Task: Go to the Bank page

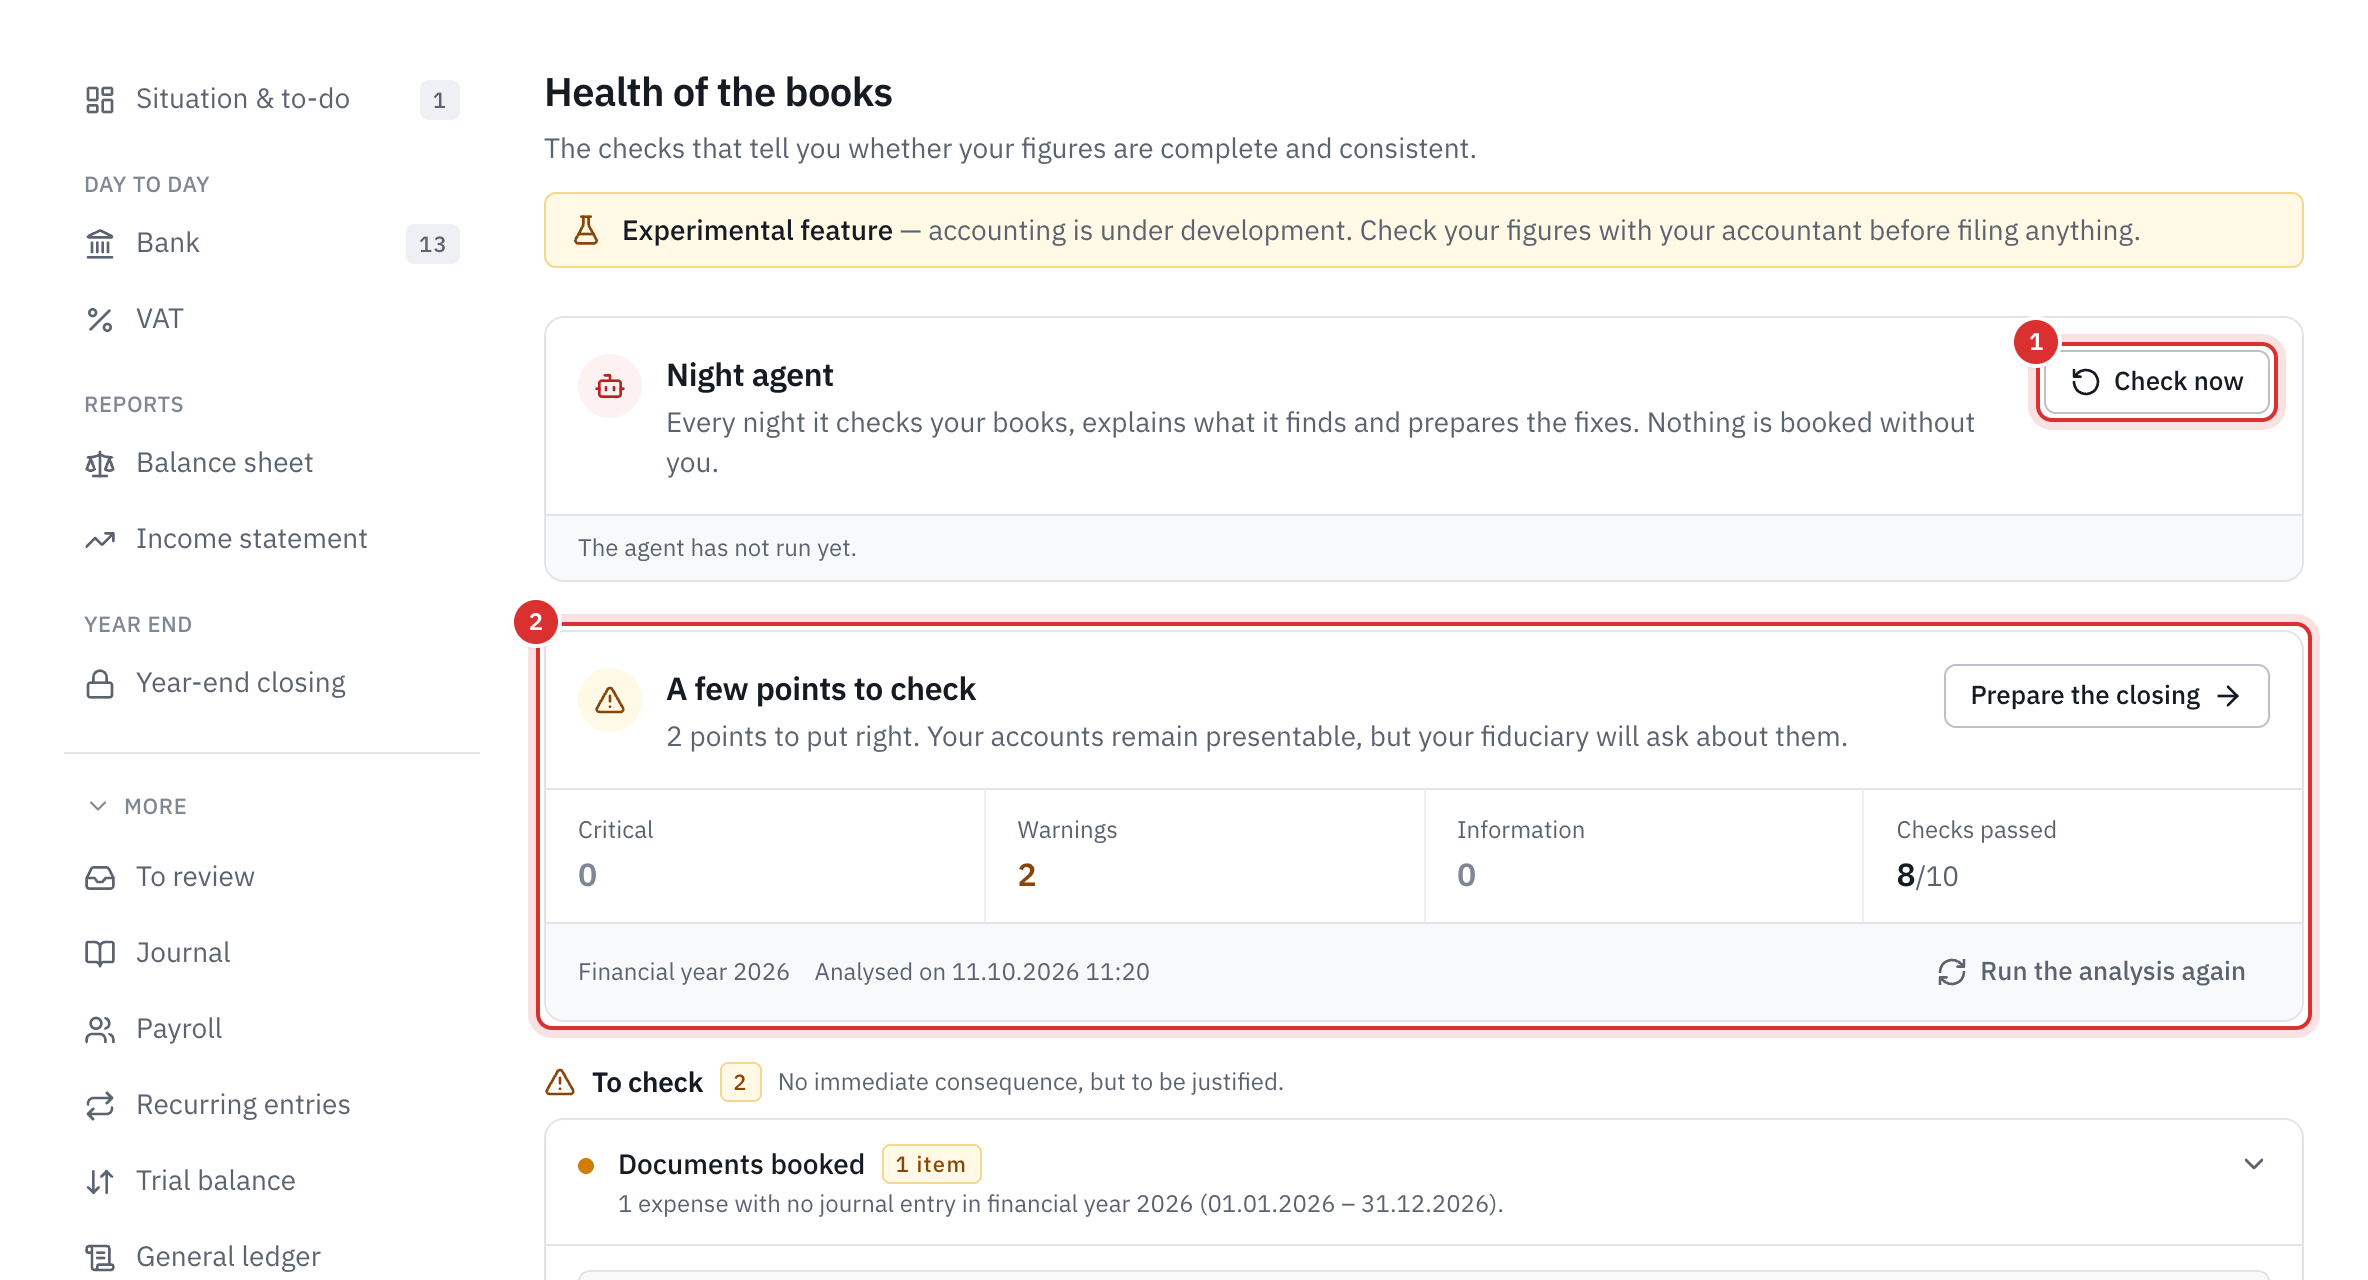Action: (272, 243)
